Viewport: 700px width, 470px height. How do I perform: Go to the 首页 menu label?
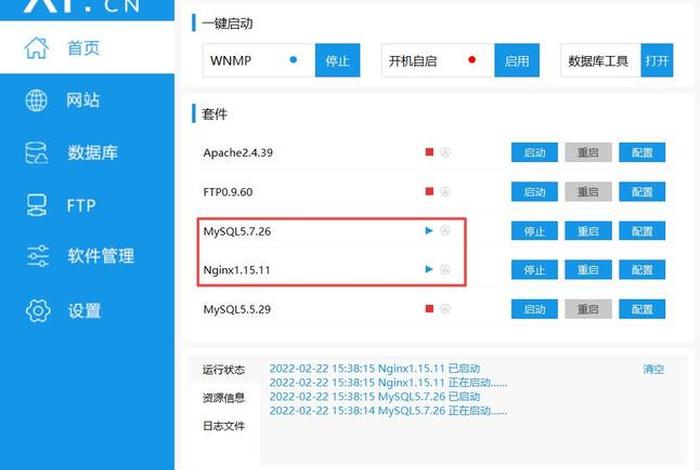tap(83, 48)
